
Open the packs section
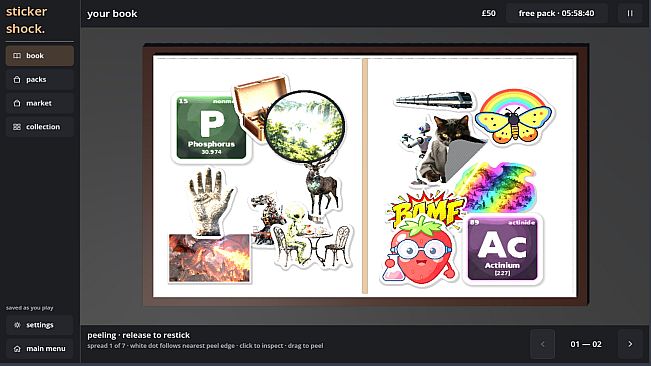pyautogui.click(x=39, y=79)
